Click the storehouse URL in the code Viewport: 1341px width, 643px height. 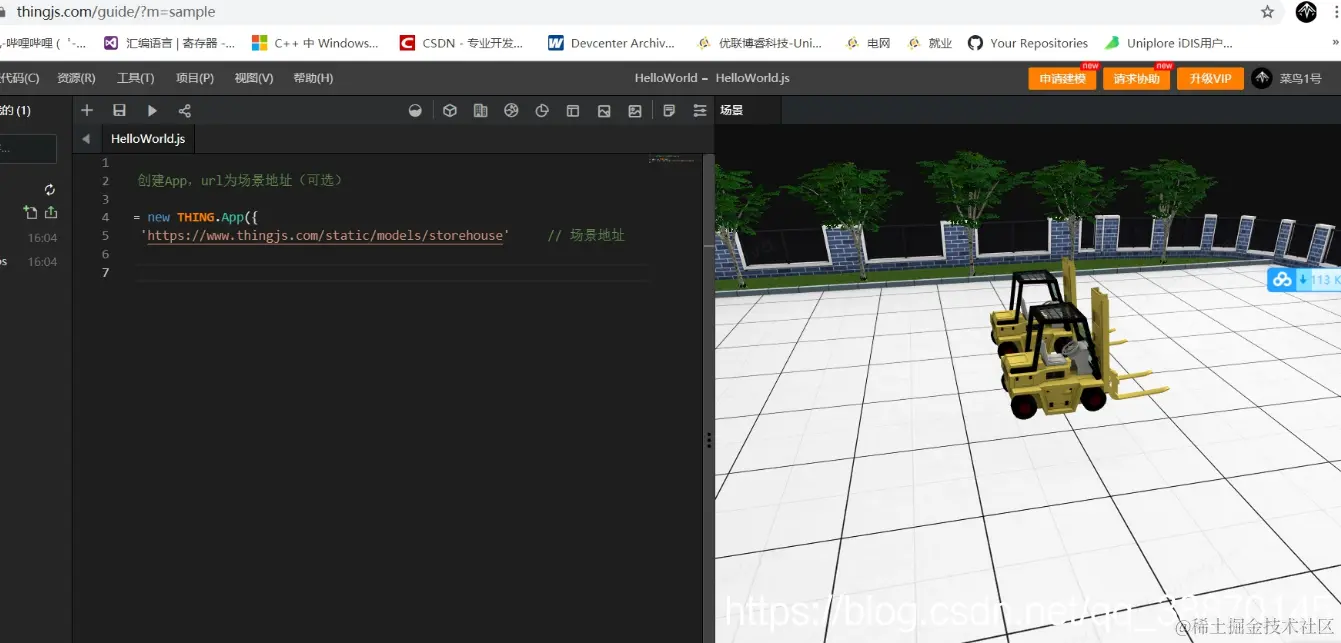pos(325,235)
